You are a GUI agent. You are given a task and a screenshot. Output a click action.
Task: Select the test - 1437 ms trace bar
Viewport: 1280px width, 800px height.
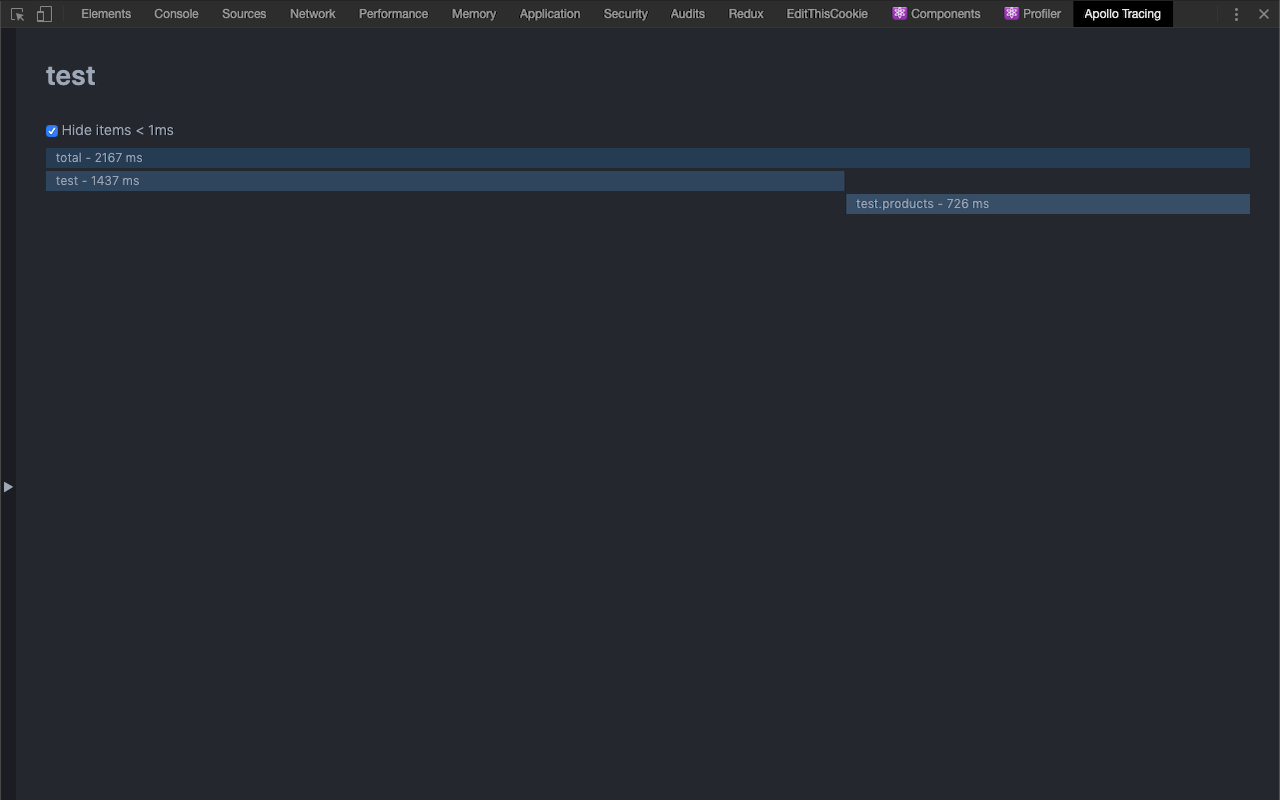coord(445,181)
